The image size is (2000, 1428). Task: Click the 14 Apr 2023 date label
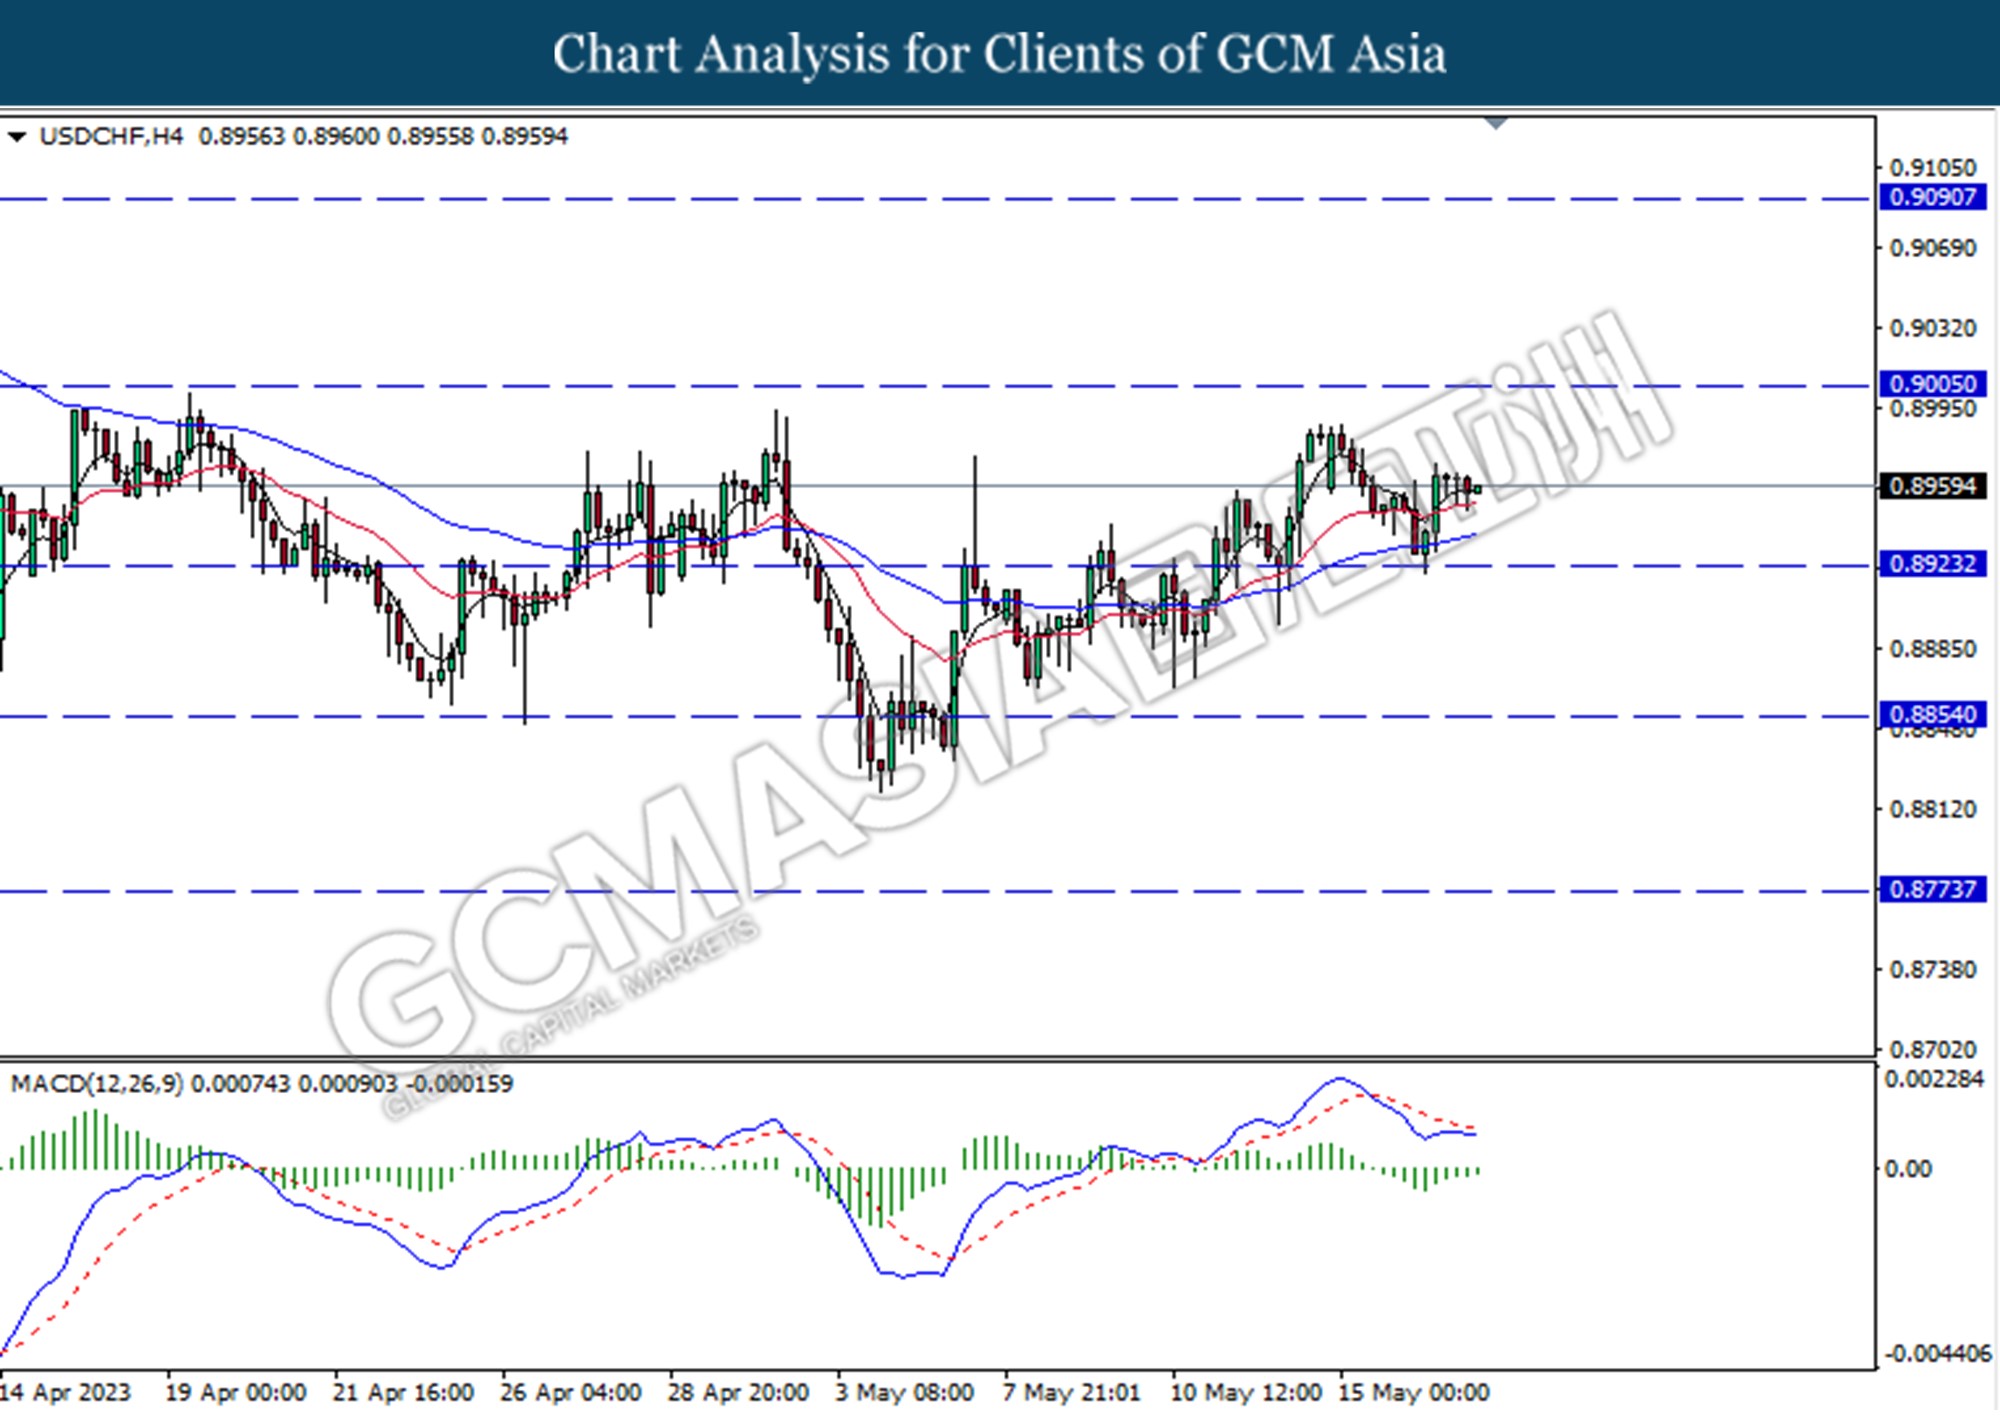point(65,1392)
